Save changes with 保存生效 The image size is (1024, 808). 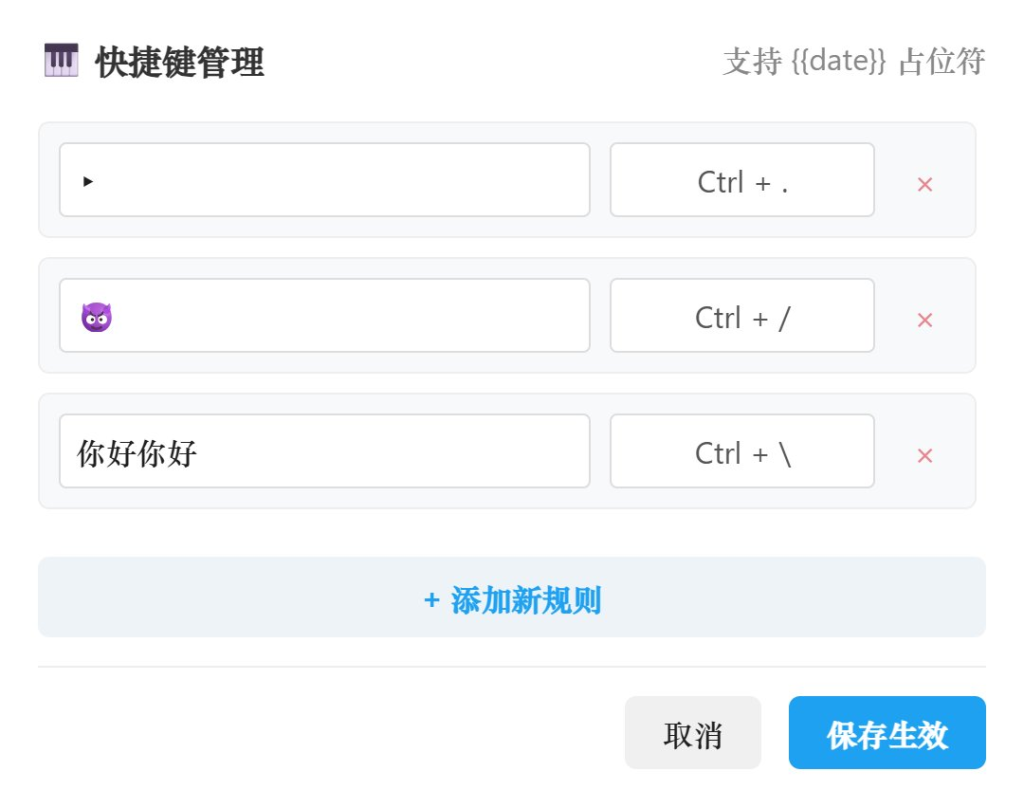point(886,734)
